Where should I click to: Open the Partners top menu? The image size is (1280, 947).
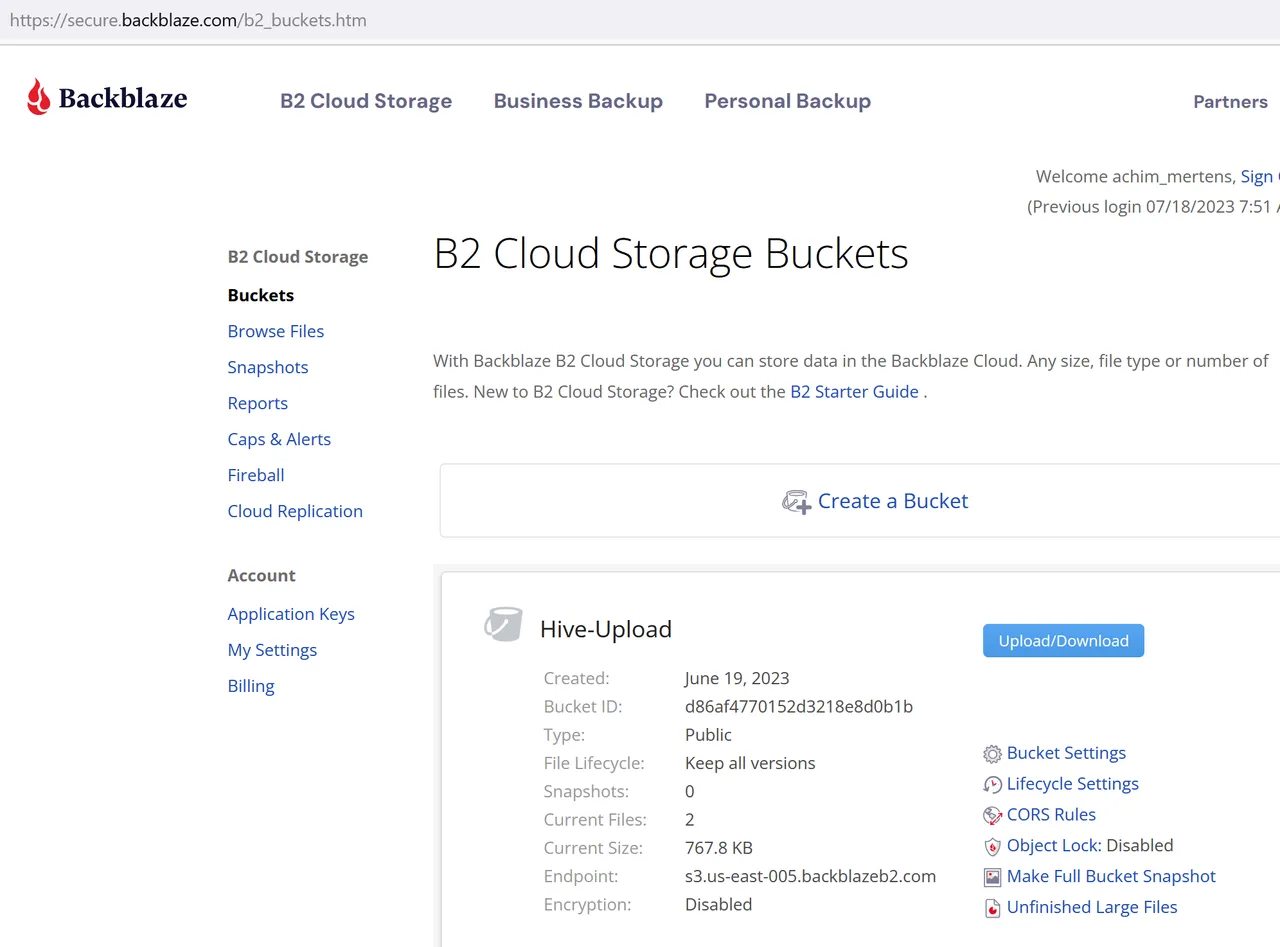coord(1230,102)
